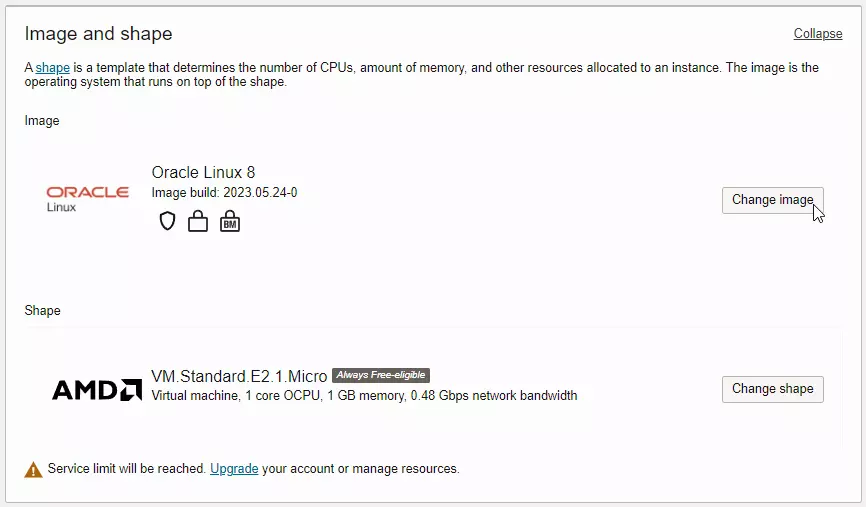This screenshot has height=507, width=866.
Task: Click the Image build 2023.05.24-0 text
Action: (x=224, y=192)
